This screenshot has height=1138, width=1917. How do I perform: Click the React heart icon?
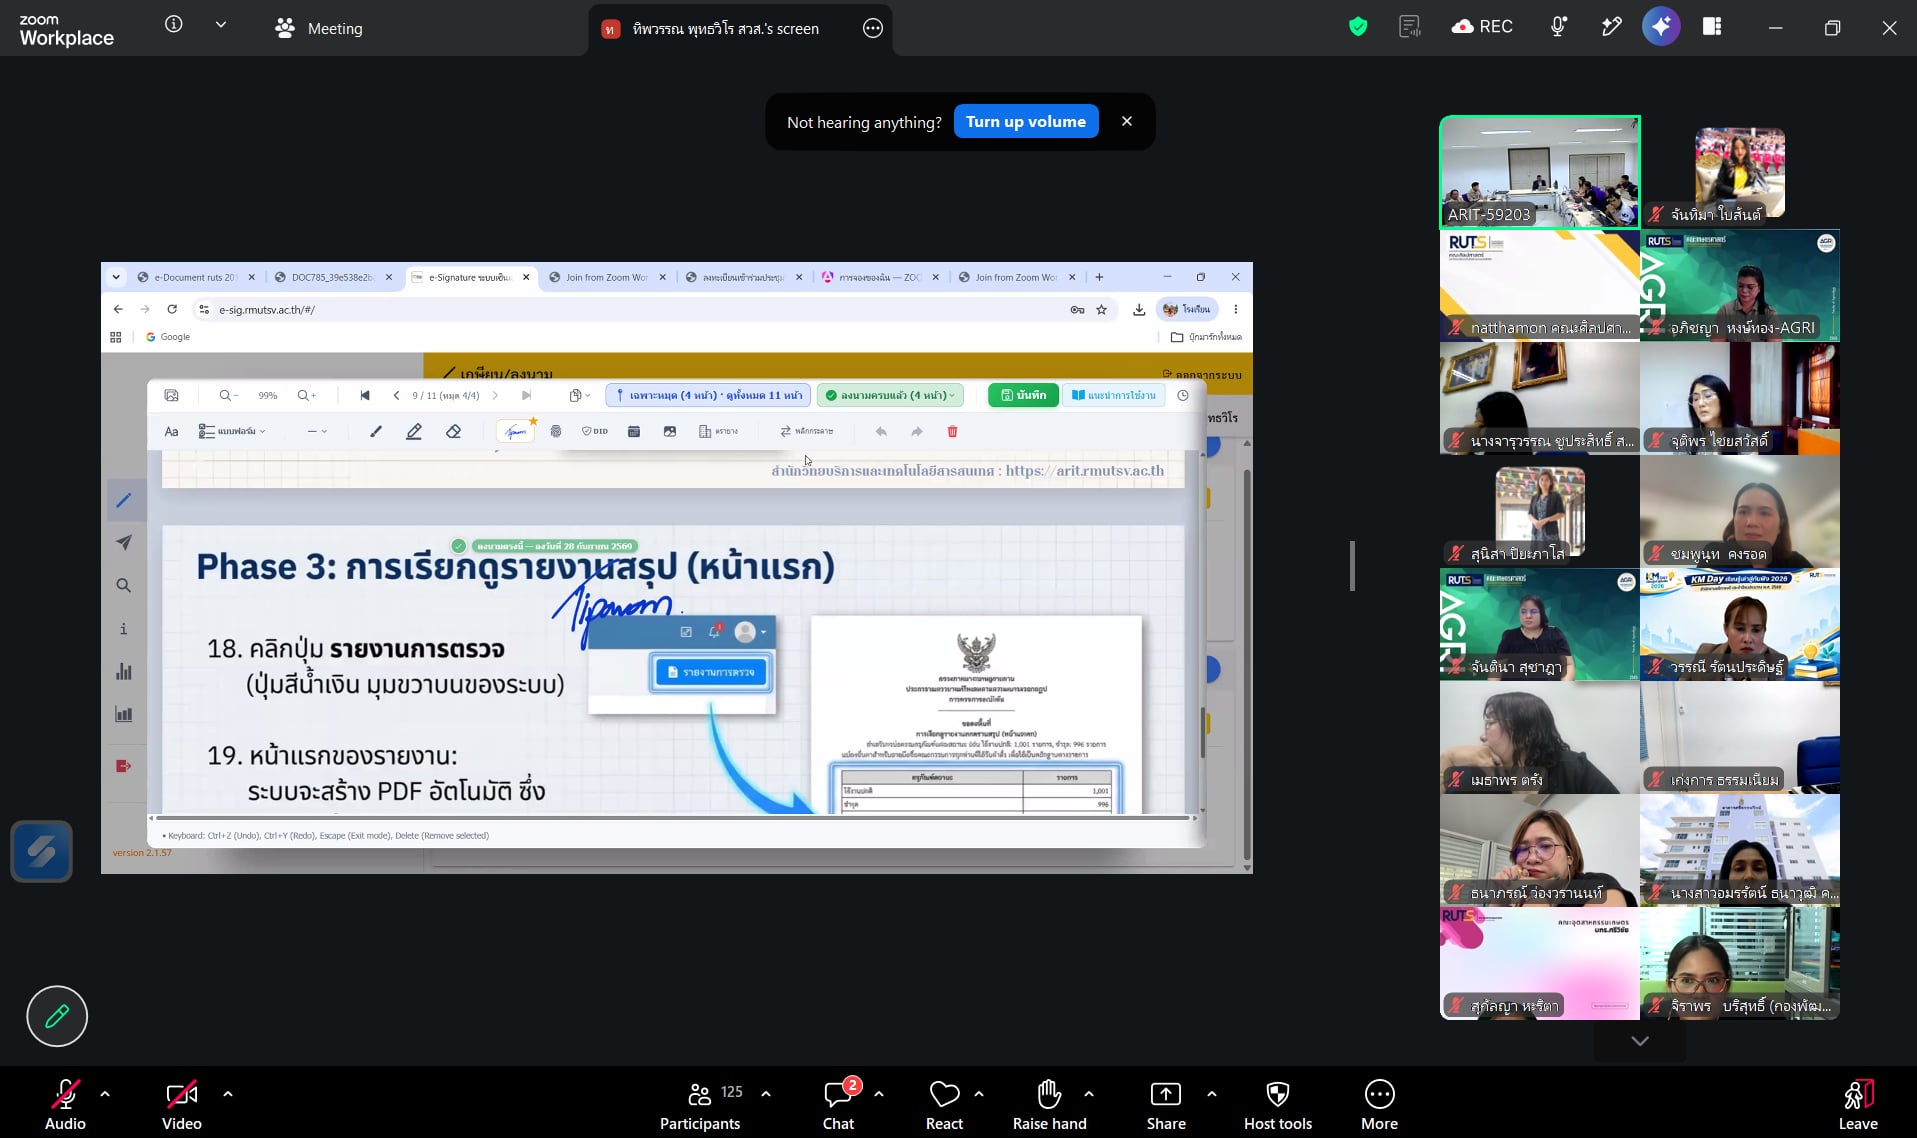click(944, 1105)
